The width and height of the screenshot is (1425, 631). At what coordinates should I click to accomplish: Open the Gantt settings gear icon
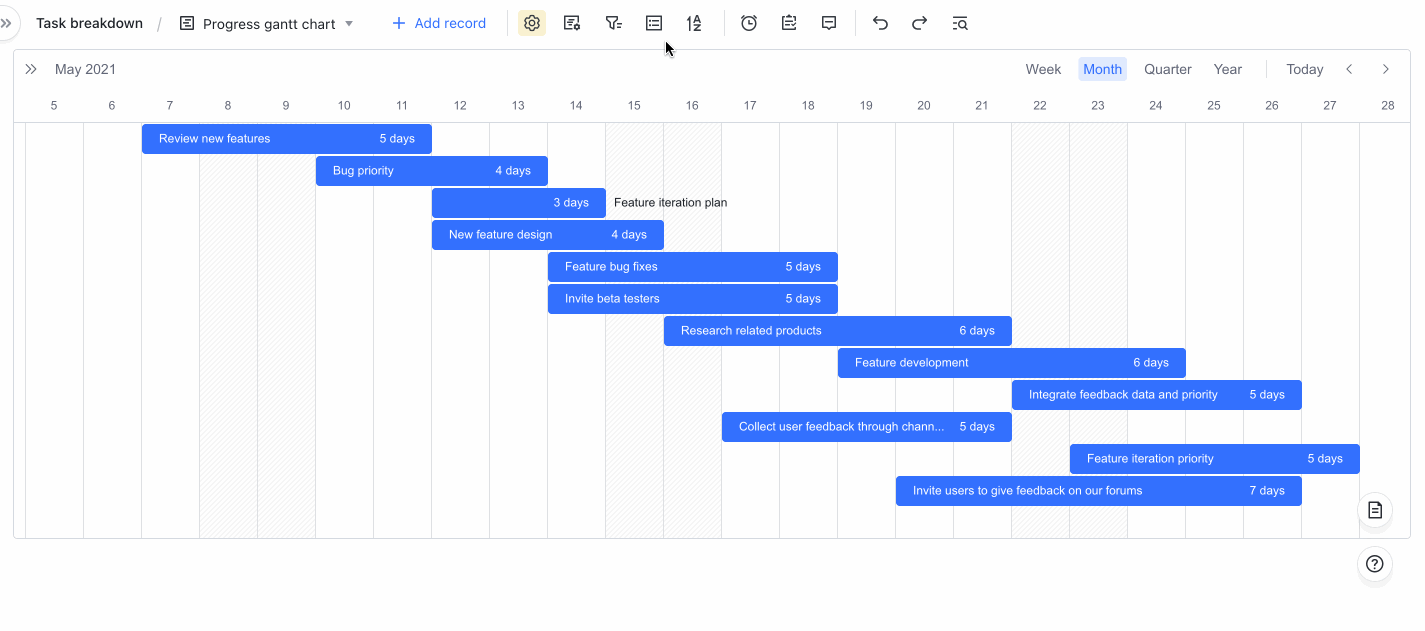pyautogui.click(x=532, y=23)
